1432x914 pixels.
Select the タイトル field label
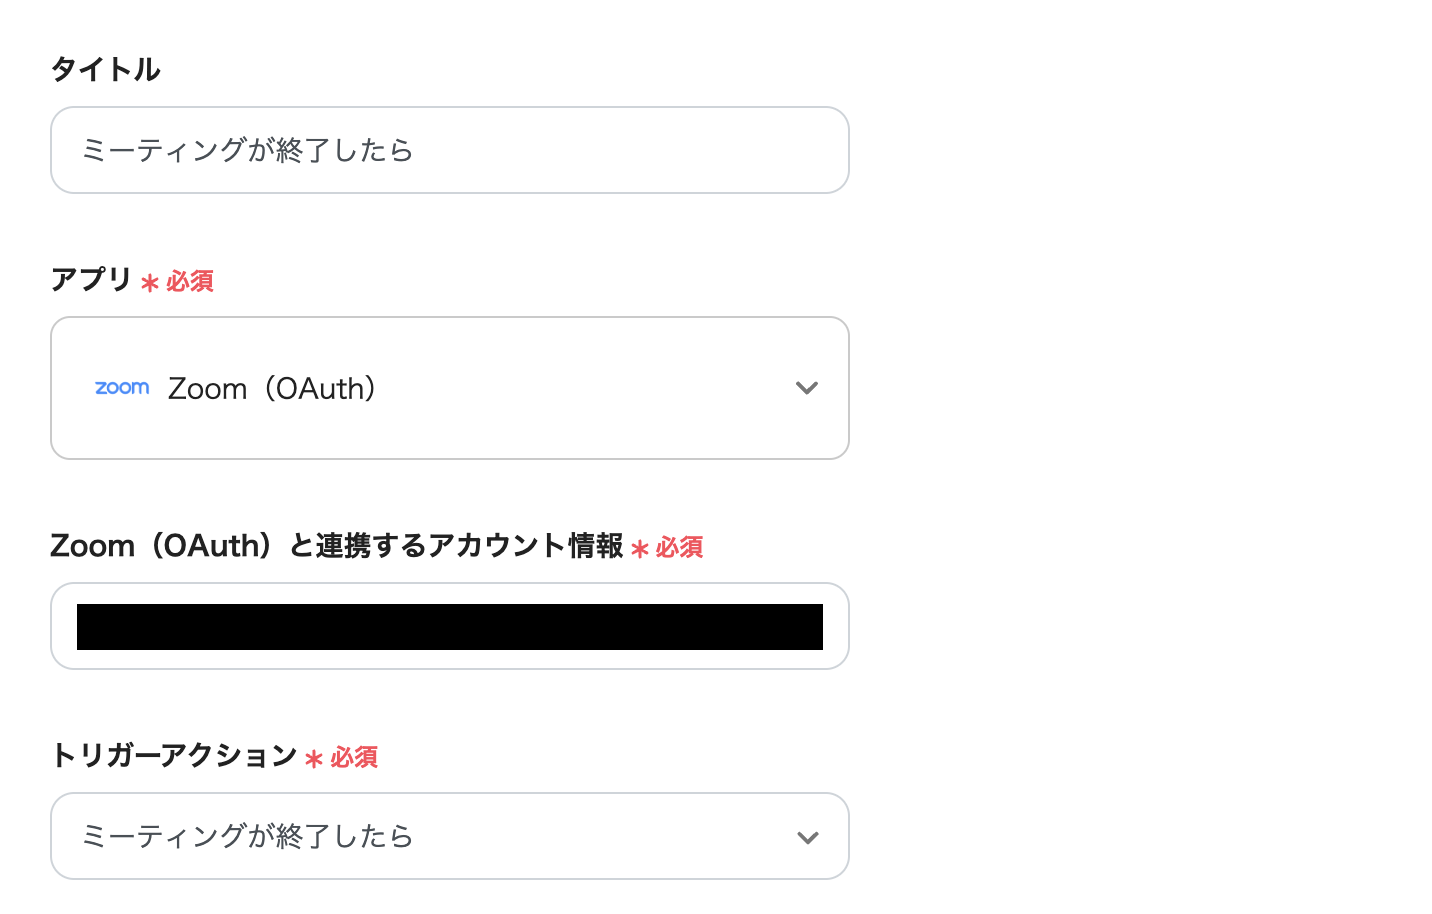point(105,69)
